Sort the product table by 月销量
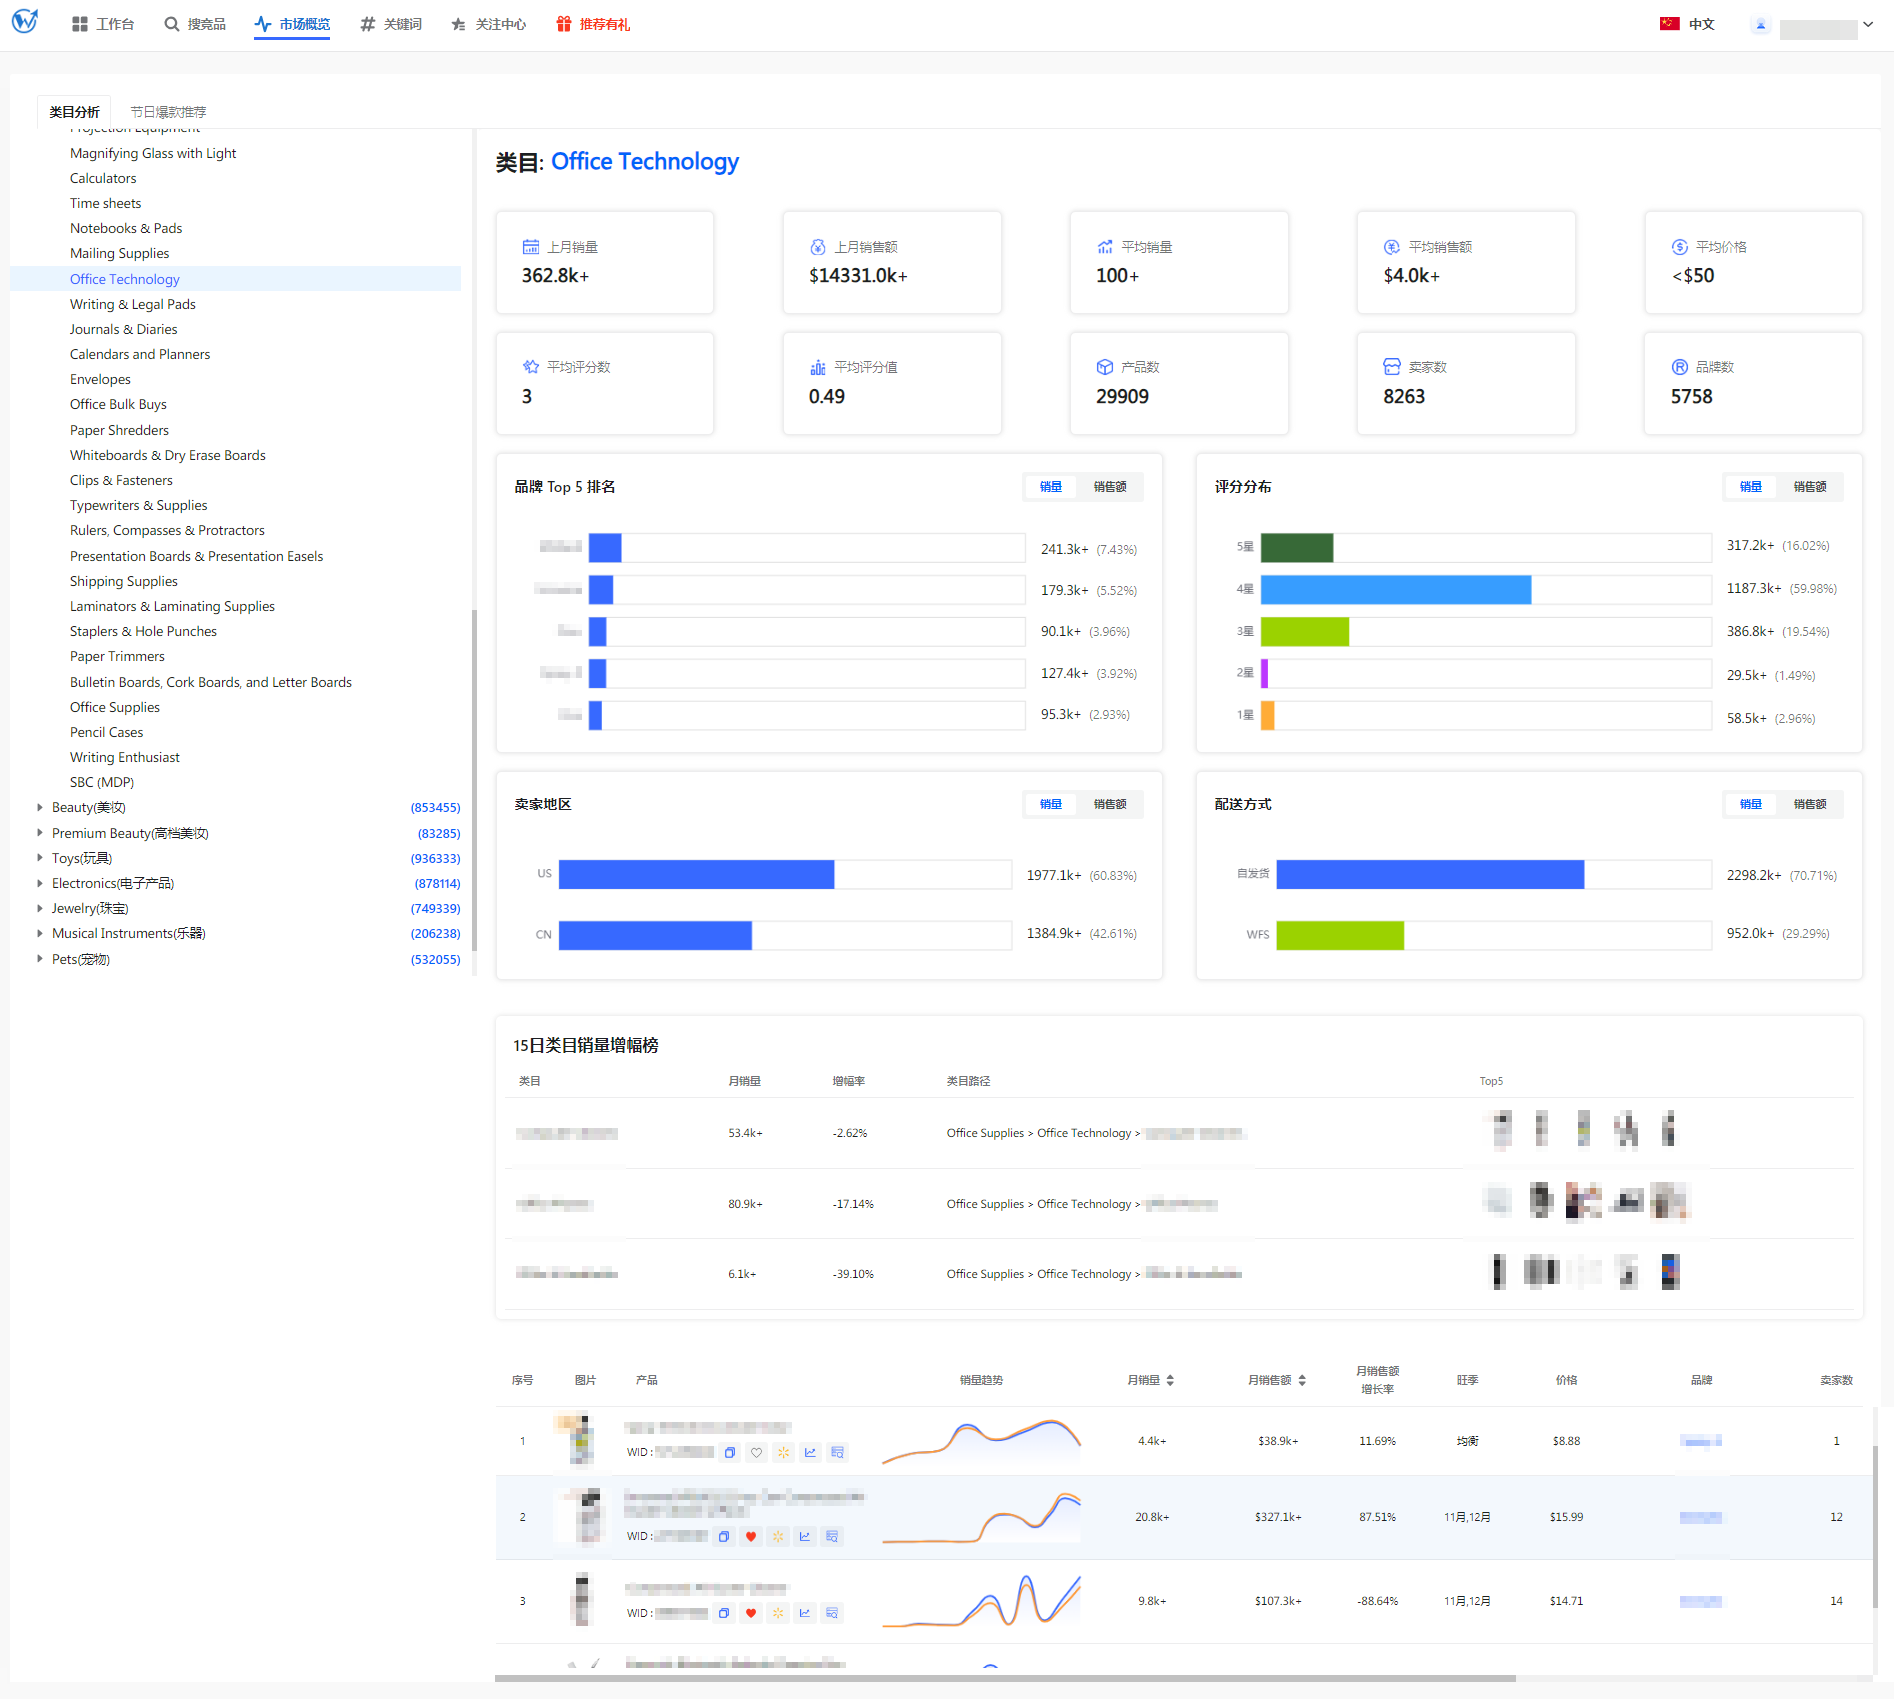This screenshot has height=1699, width=1894. point(1169,1380)
